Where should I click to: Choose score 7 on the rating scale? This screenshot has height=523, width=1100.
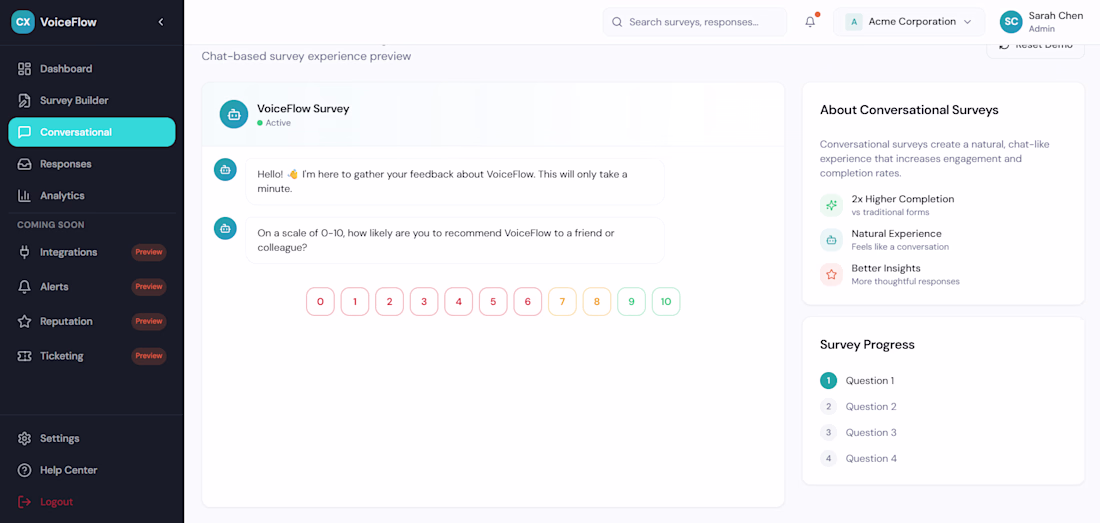click(x=562, y=301)
